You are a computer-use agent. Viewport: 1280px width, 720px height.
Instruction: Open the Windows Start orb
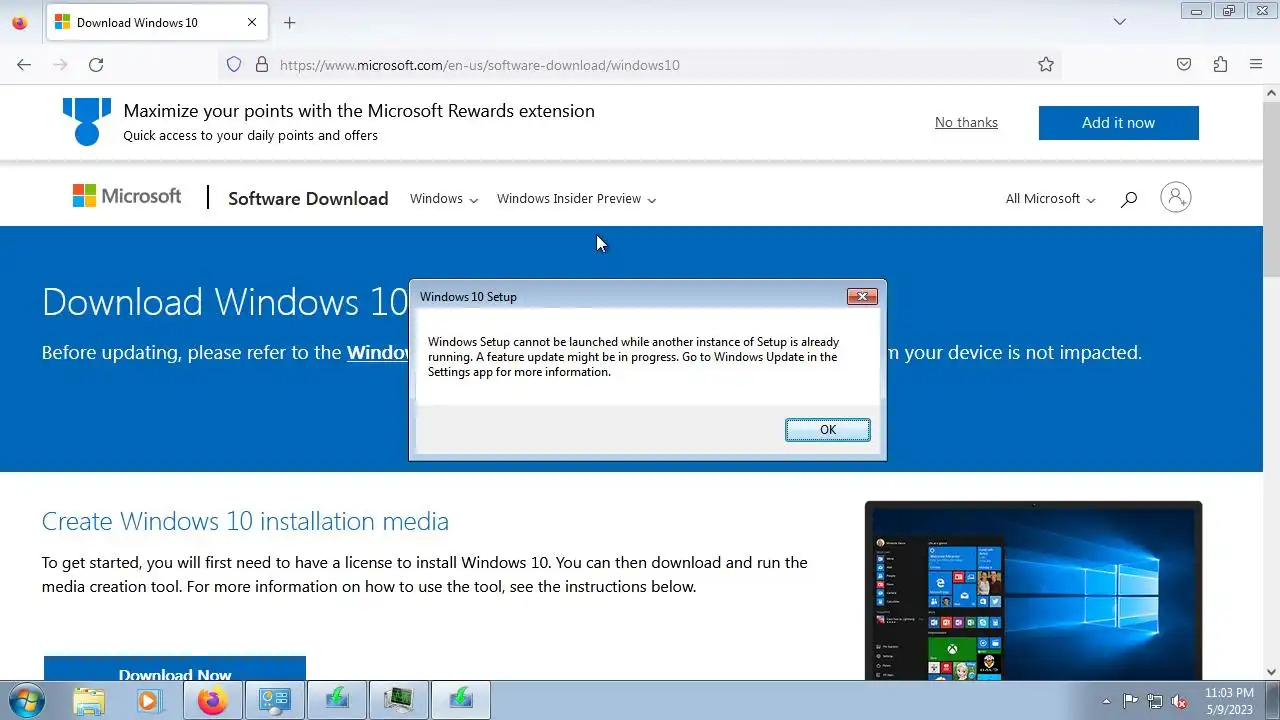click(x=26, y=700)
